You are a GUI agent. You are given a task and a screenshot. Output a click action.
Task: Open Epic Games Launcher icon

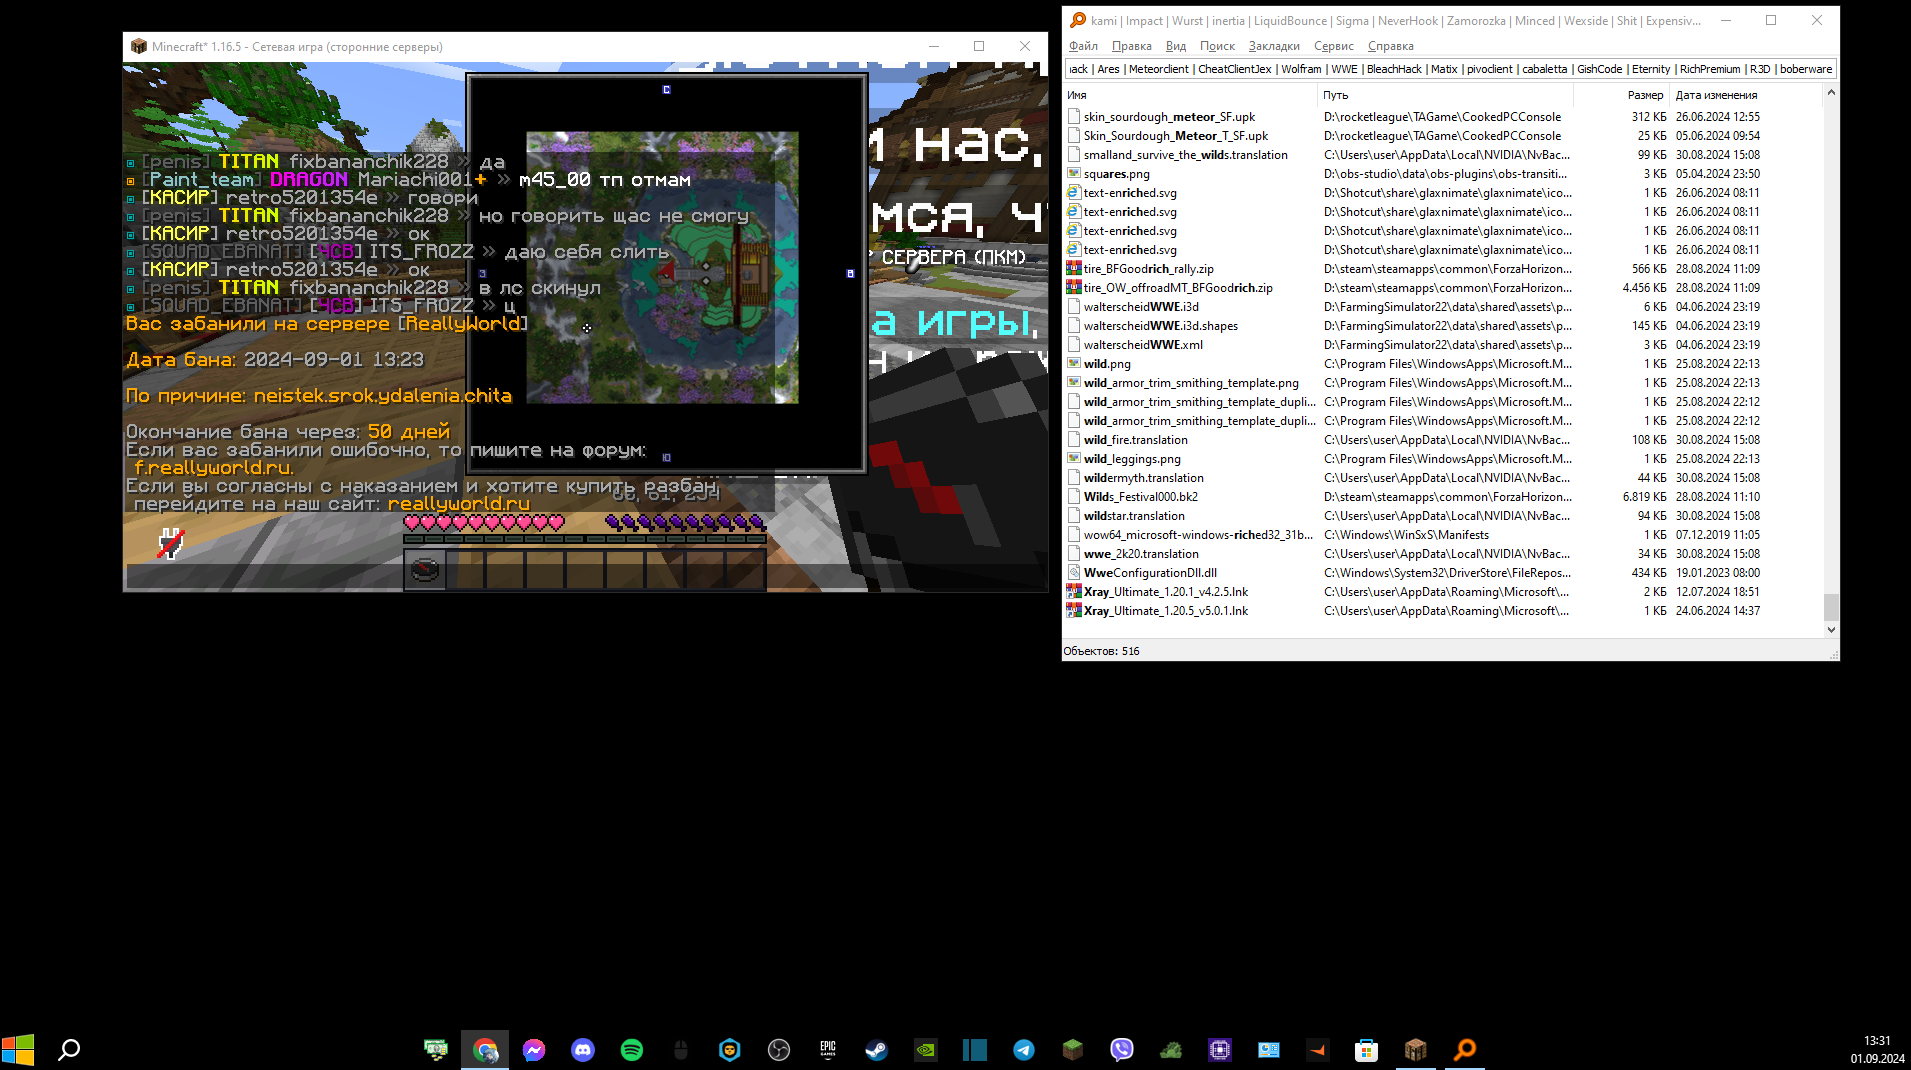tap(828, 1049)
